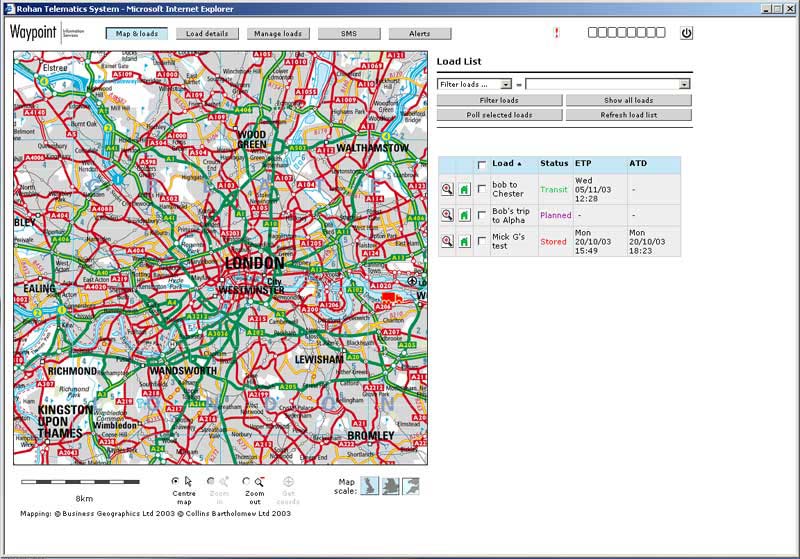The height and width of the screenshot is (559, 800).
Task: Open the 'Filter loads ...' dropdown
Action: click(x=475, y=85)
